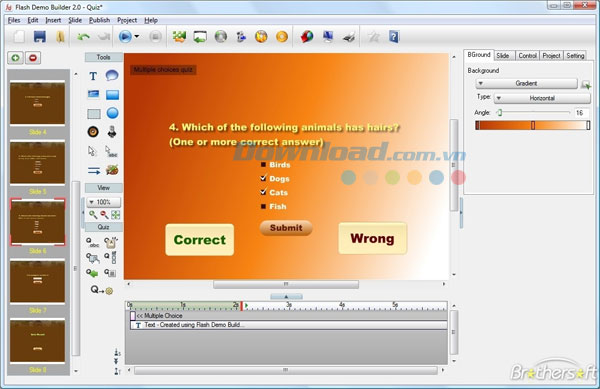The width and height of the screenshot is (600, 389).
Task: Toggle the Birds checkbox
Action: [x=263, y=164]
